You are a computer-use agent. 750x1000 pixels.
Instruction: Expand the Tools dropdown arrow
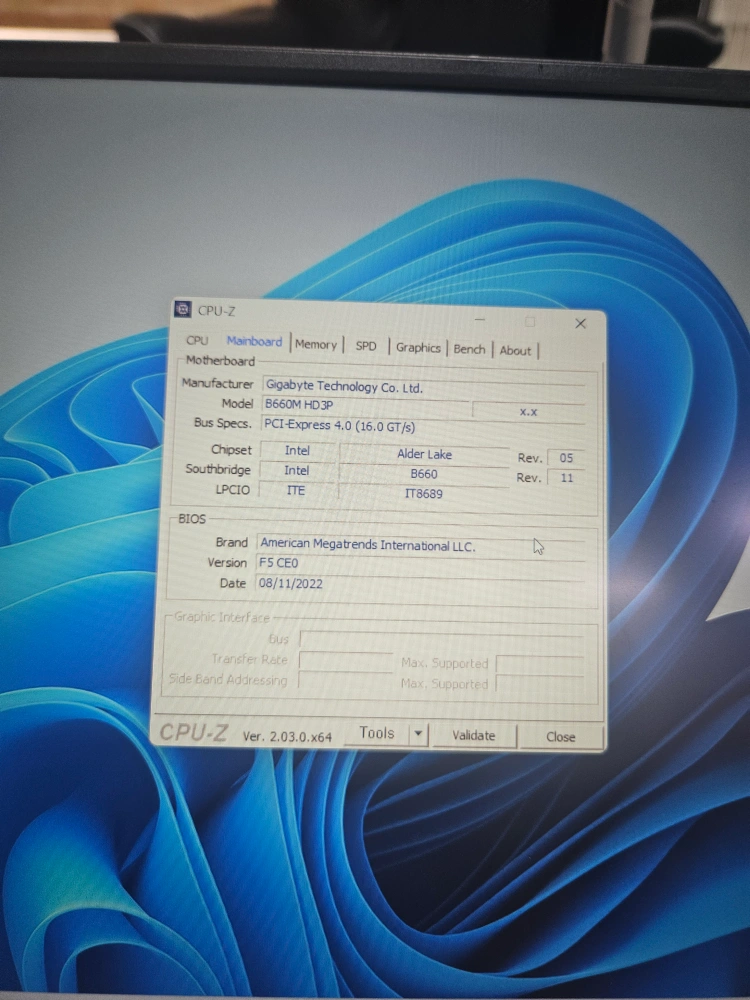click(x=418, y=734)
